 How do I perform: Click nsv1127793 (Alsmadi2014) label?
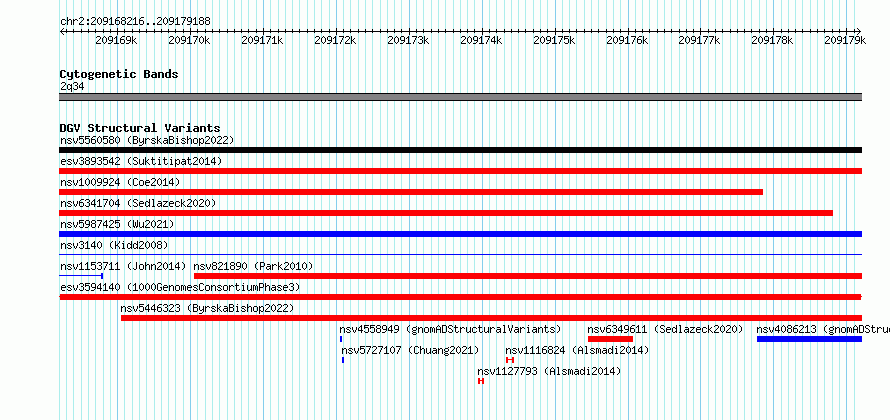549,371
